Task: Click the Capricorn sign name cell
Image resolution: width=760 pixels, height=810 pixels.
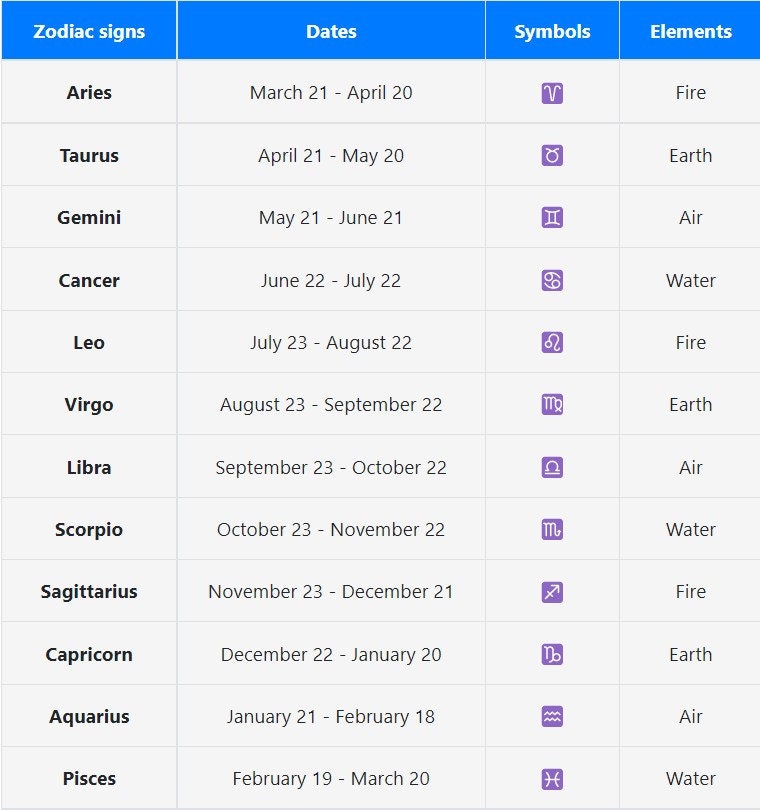Action: pos(89,655)
